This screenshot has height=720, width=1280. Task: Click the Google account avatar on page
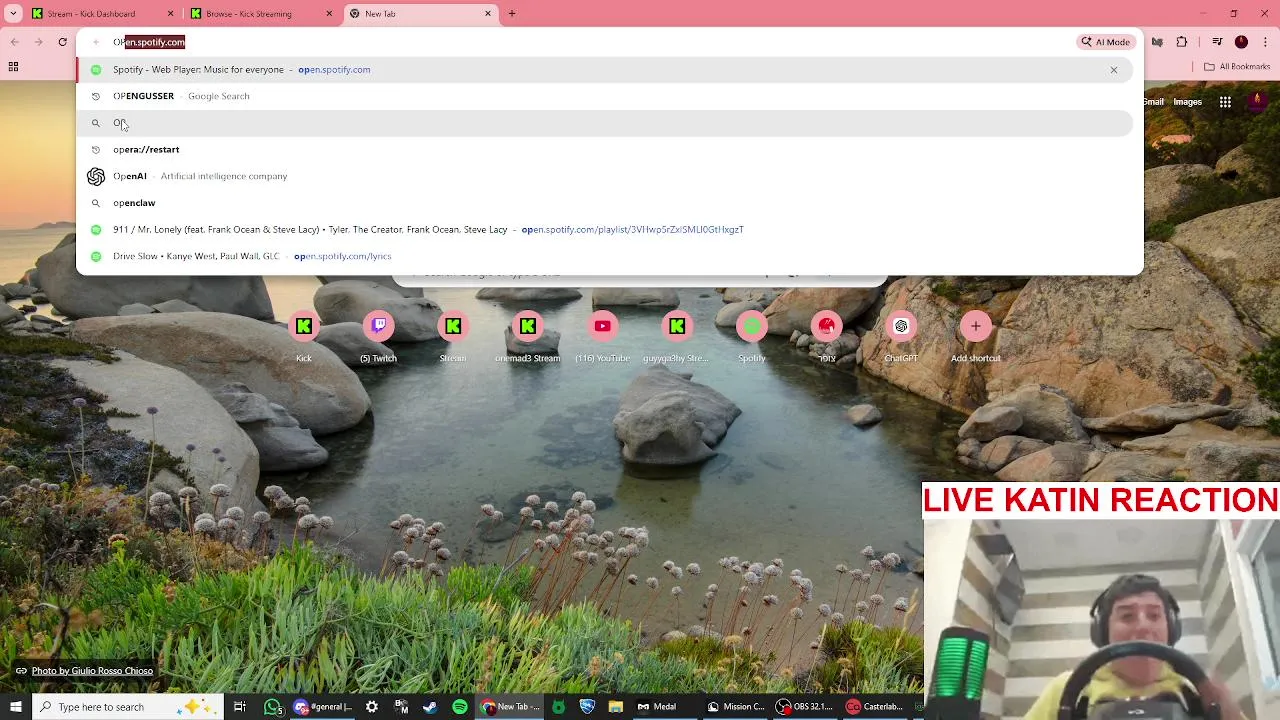pyautogui.click(x=1257, y=101)
